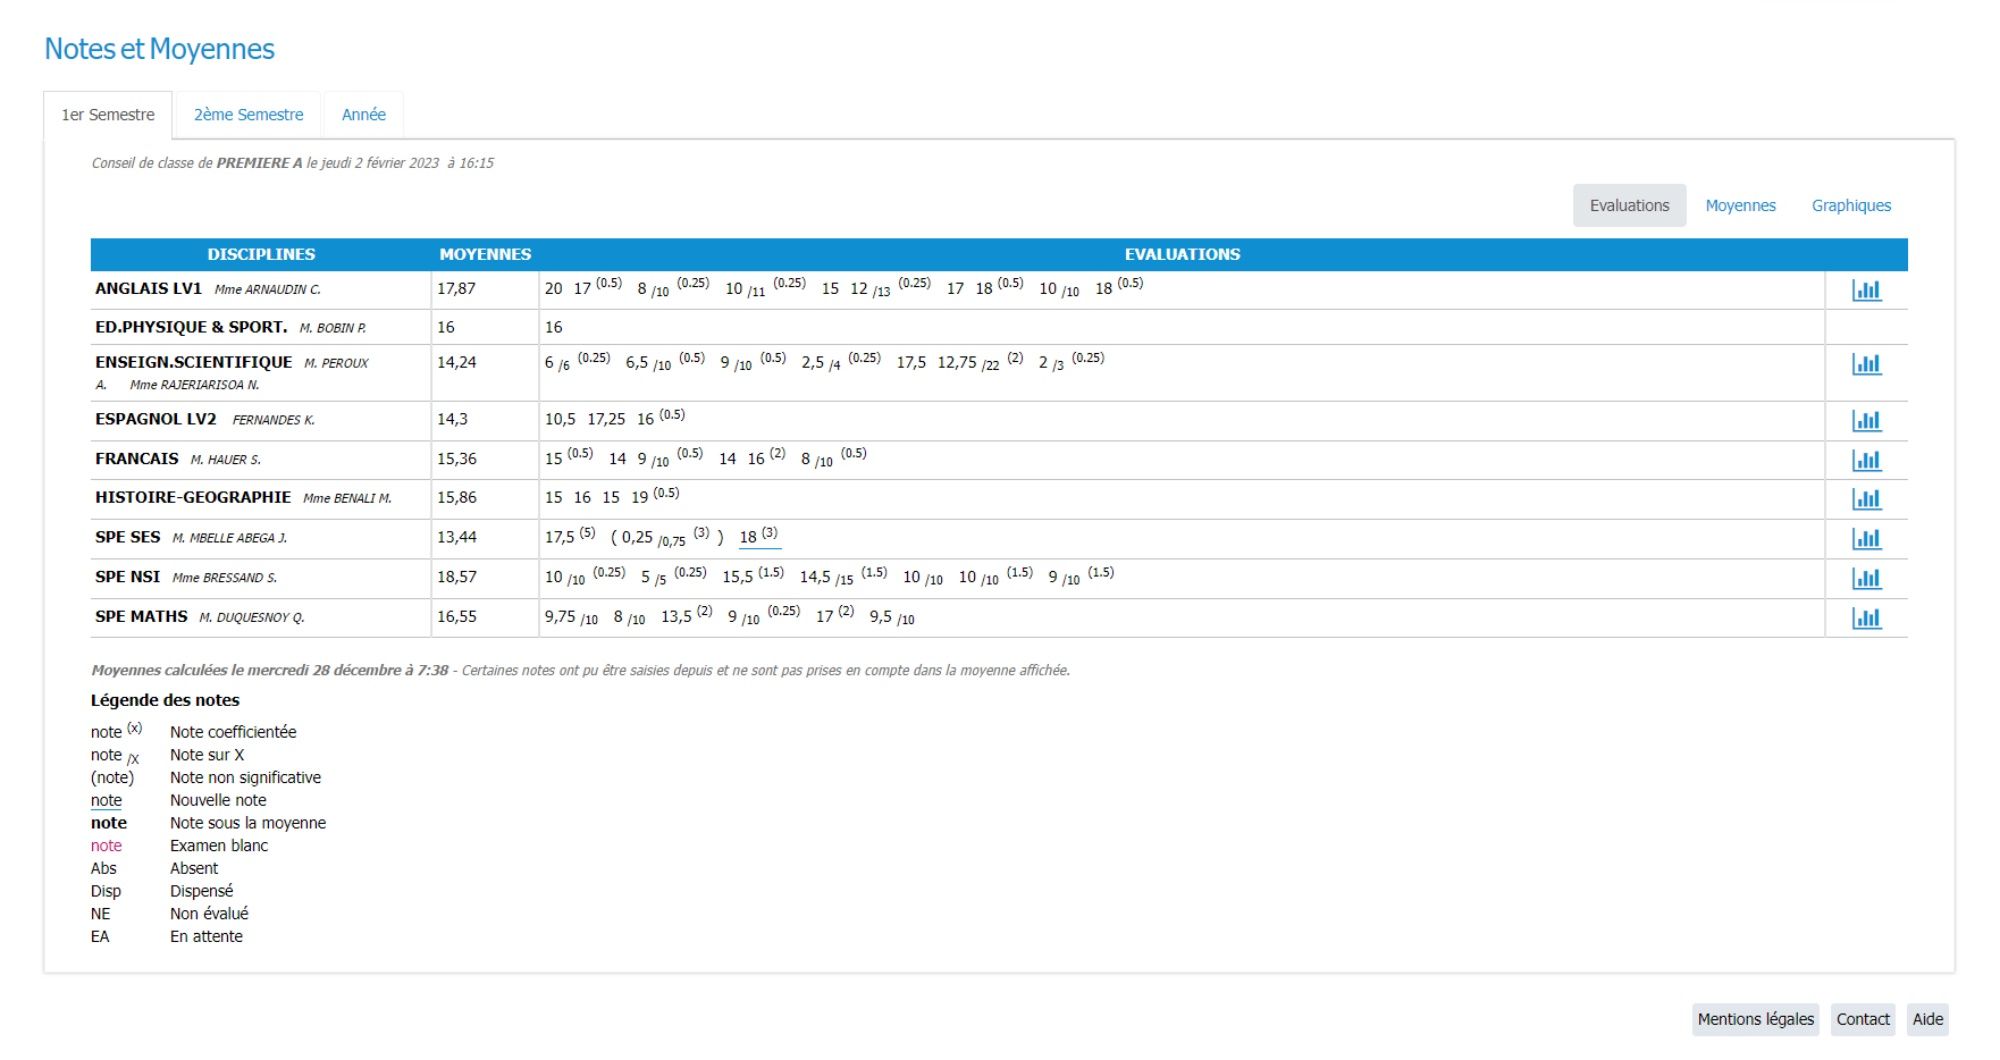Switch to the 2ème Semestre tab
The image size is (2000, 1060).
click(x=248, y=115)
